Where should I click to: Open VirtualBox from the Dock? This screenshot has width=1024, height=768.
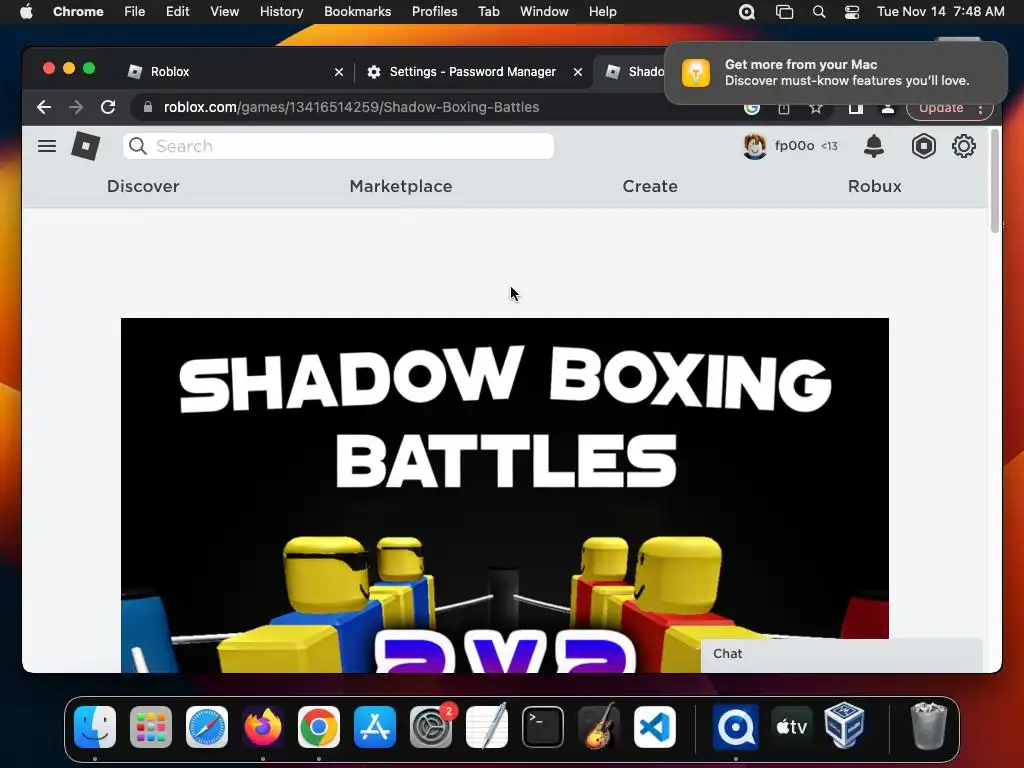(x=844, y=726)
